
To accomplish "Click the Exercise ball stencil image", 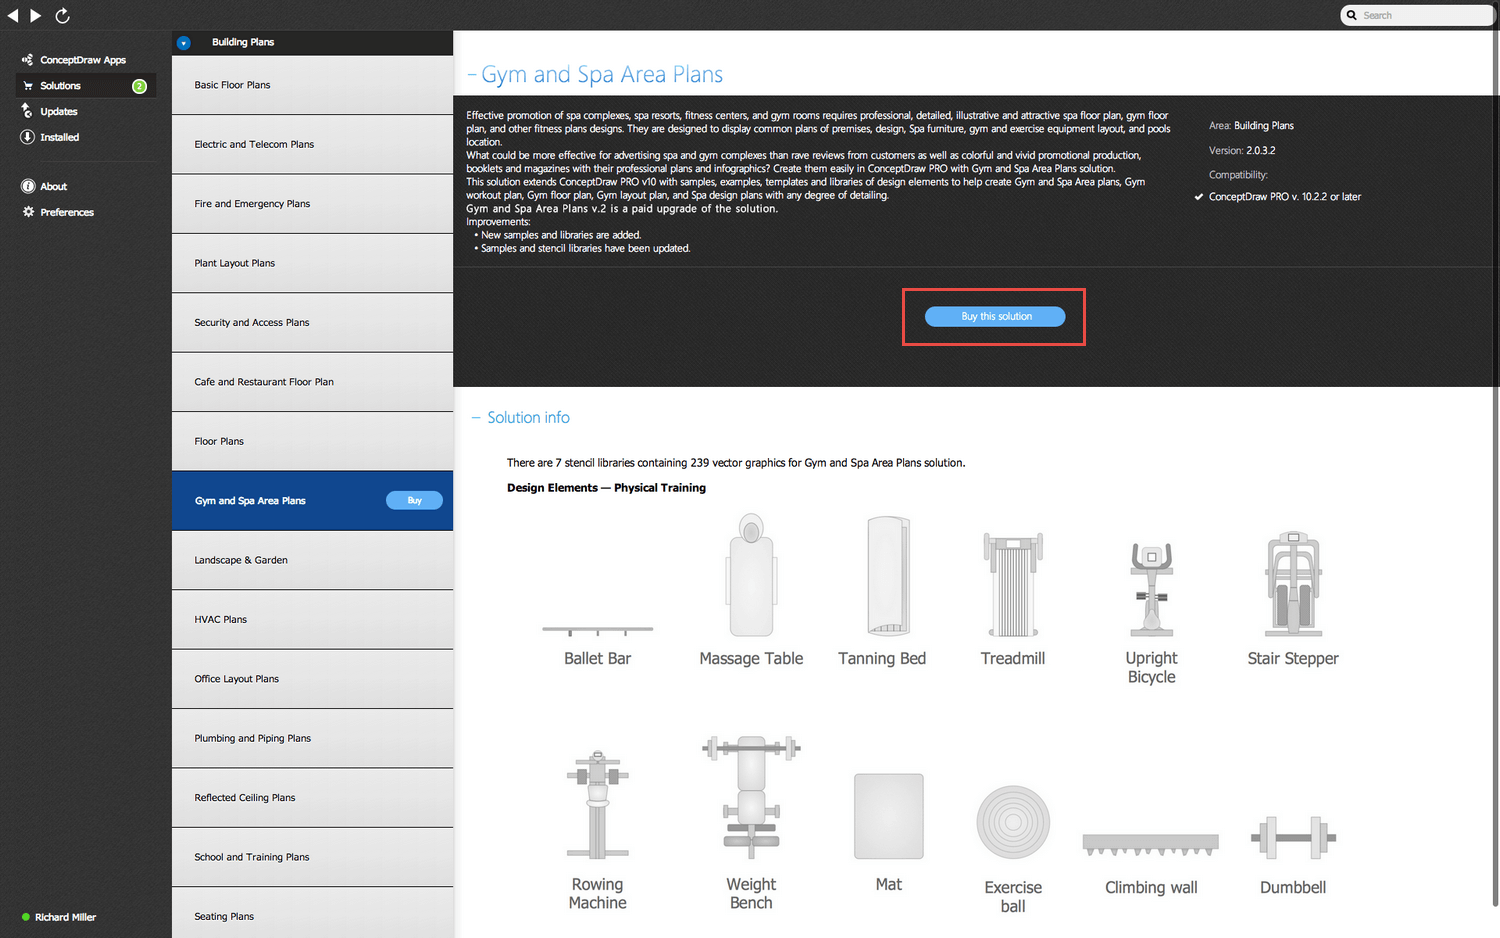I will tap(1013, 823).
